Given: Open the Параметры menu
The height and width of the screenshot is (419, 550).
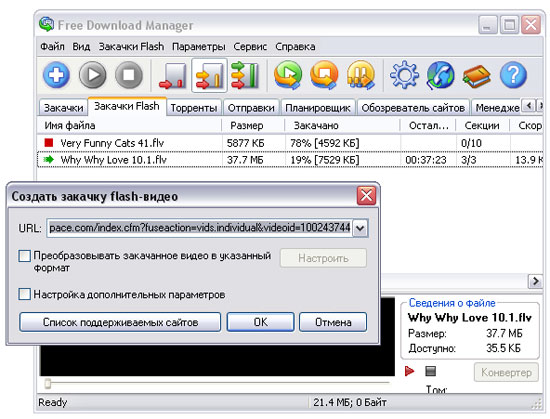Looking at the screenshot, I should [199, 46].
